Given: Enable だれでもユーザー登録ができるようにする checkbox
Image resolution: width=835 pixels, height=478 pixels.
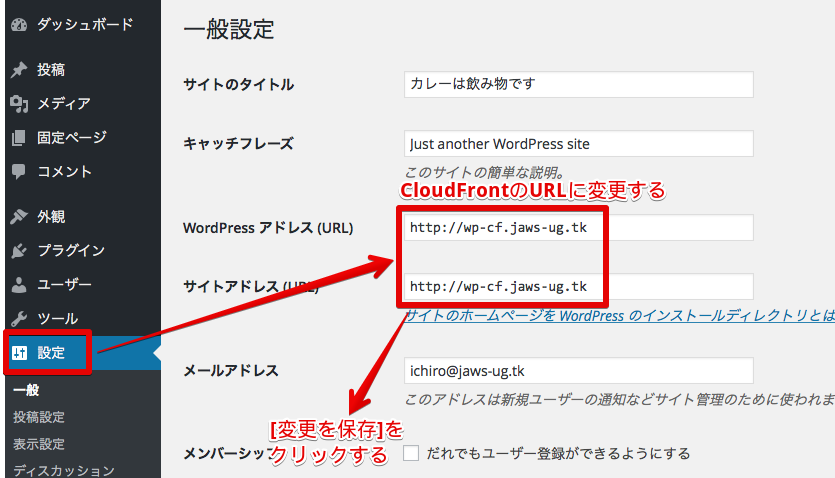Looking at the screenshot, I should 411,453.
